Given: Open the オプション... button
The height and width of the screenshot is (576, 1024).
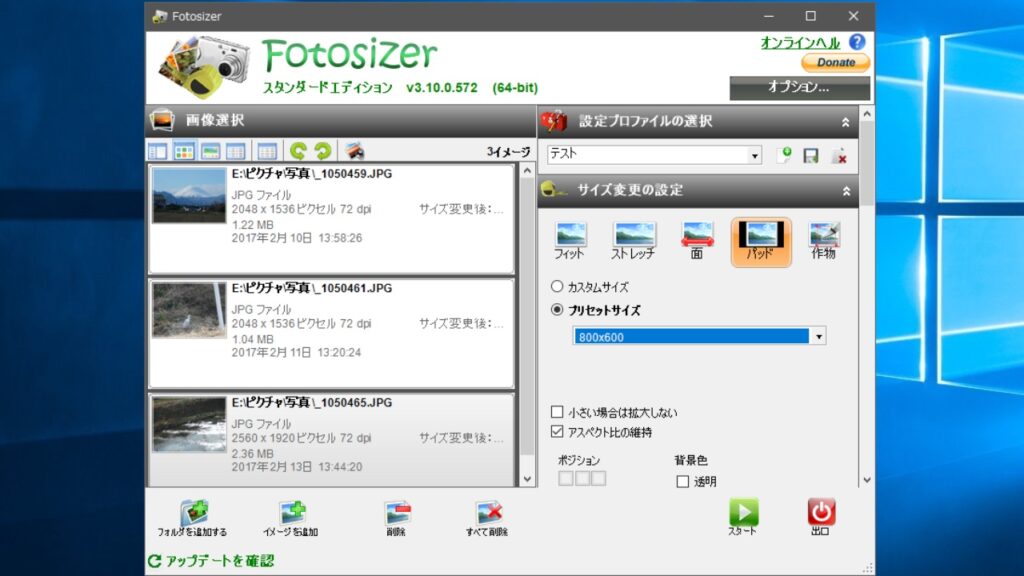Looking at the screenshot, I should click(x=799, y=88).
